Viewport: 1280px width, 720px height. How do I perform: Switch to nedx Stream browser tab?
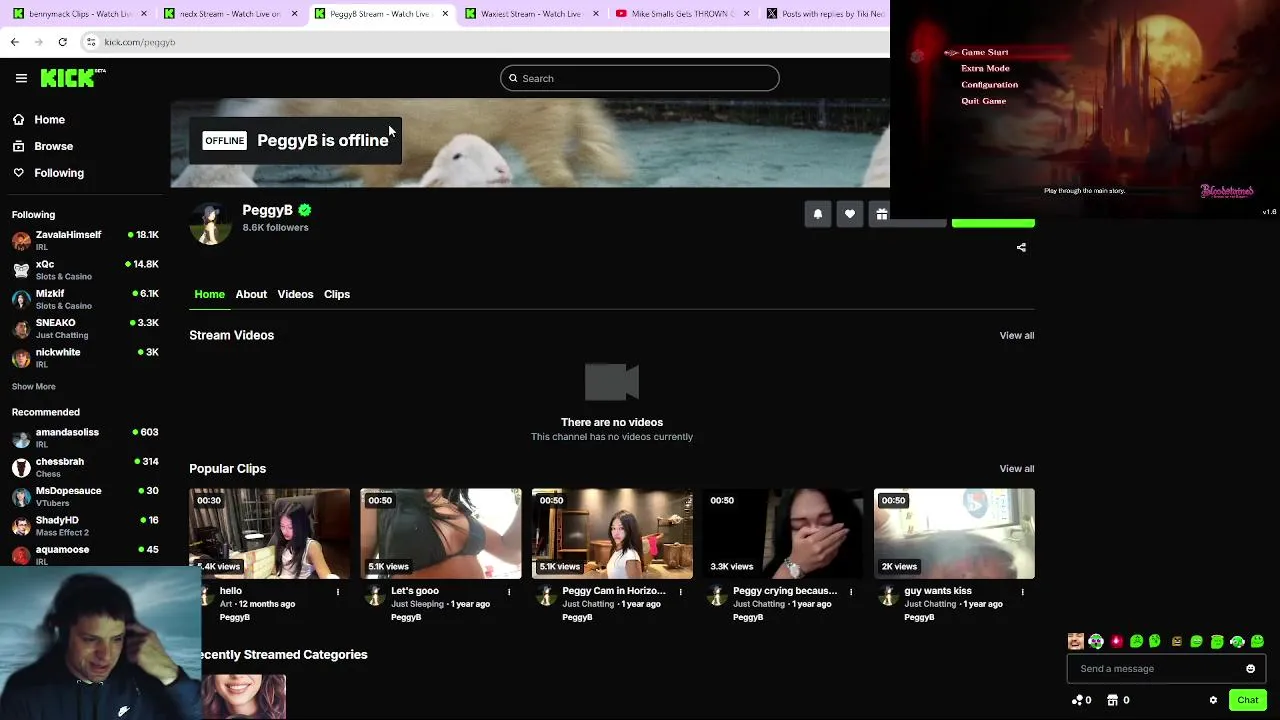point(231,14)
